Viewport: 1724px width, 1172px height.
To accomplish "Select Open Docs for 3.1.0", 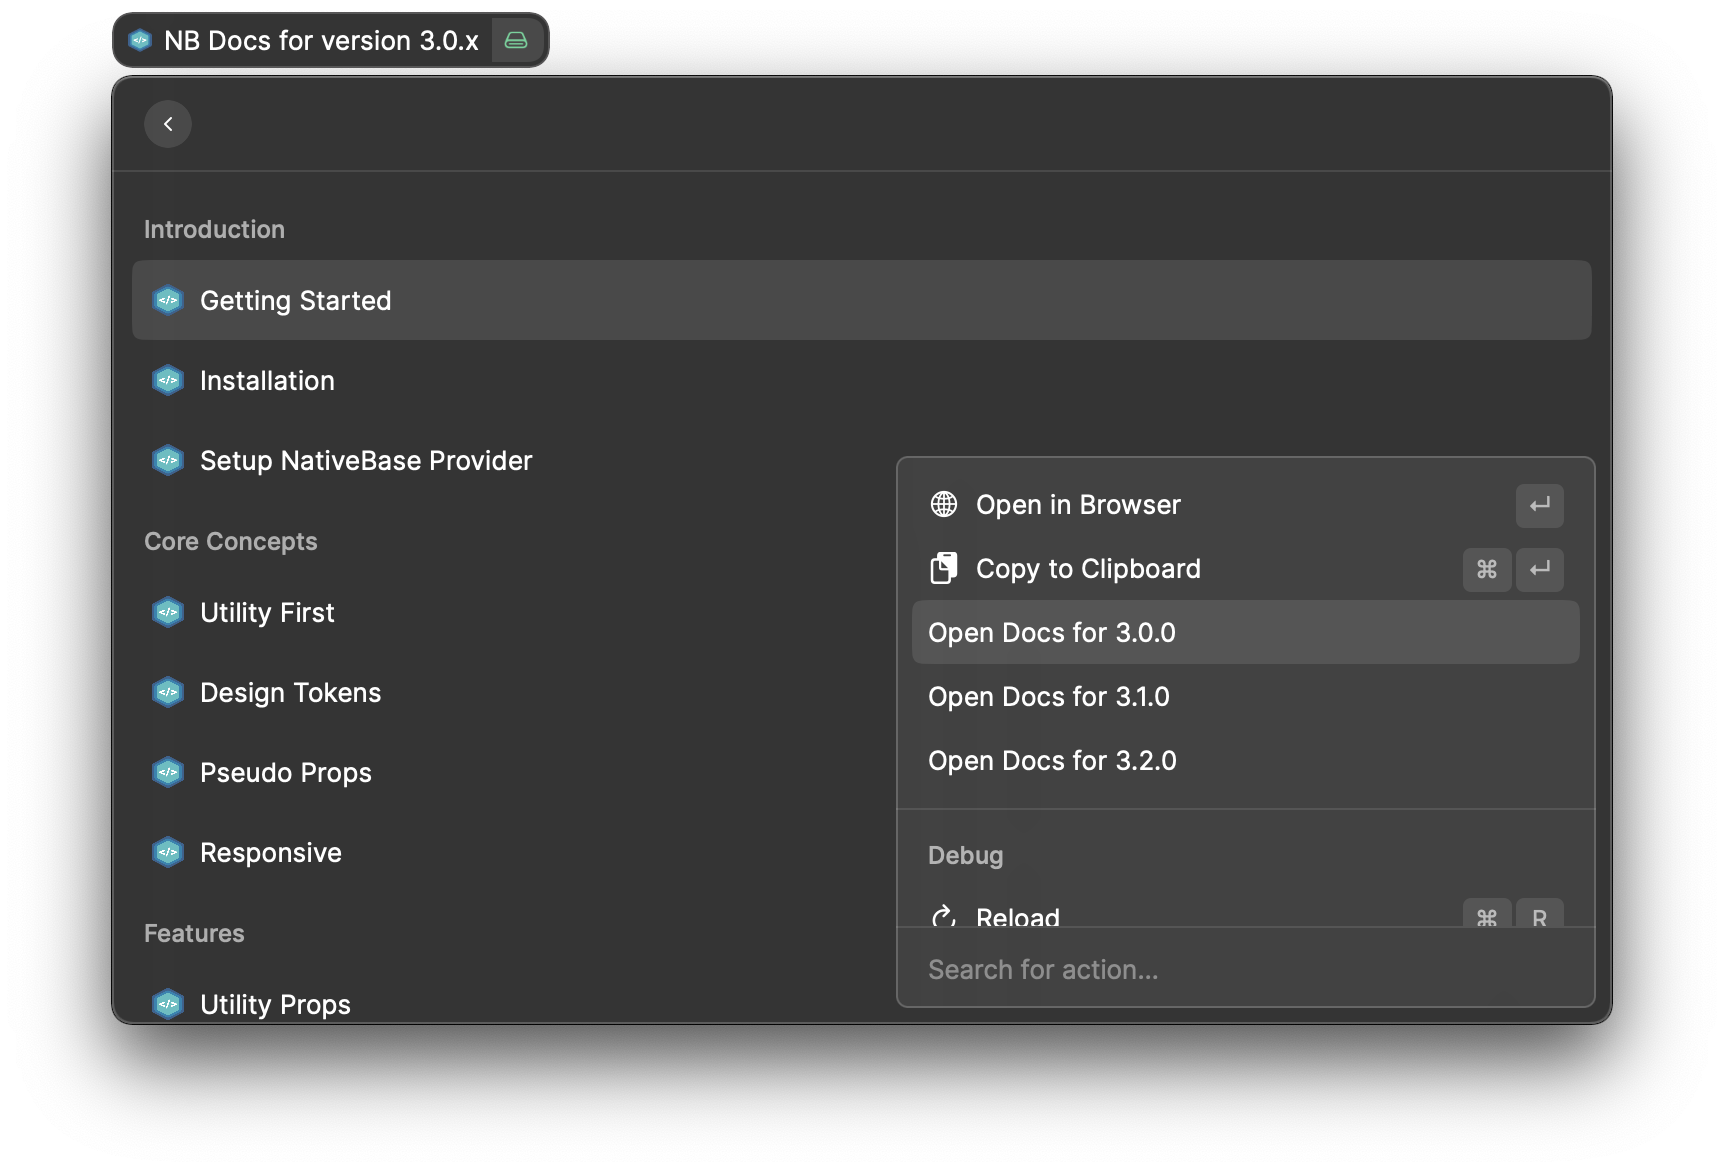I will point(1245,696).
